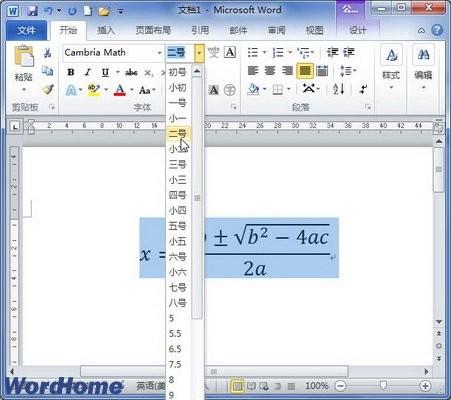Click the phonetic guide 變 icon
The width and height of the screenshot is (451, 400).
tap(214, 52)
